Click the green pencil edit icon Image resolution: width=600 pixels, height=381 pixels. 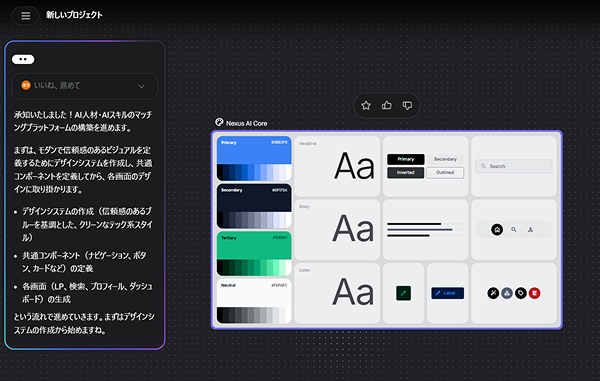tap(403, 293)
